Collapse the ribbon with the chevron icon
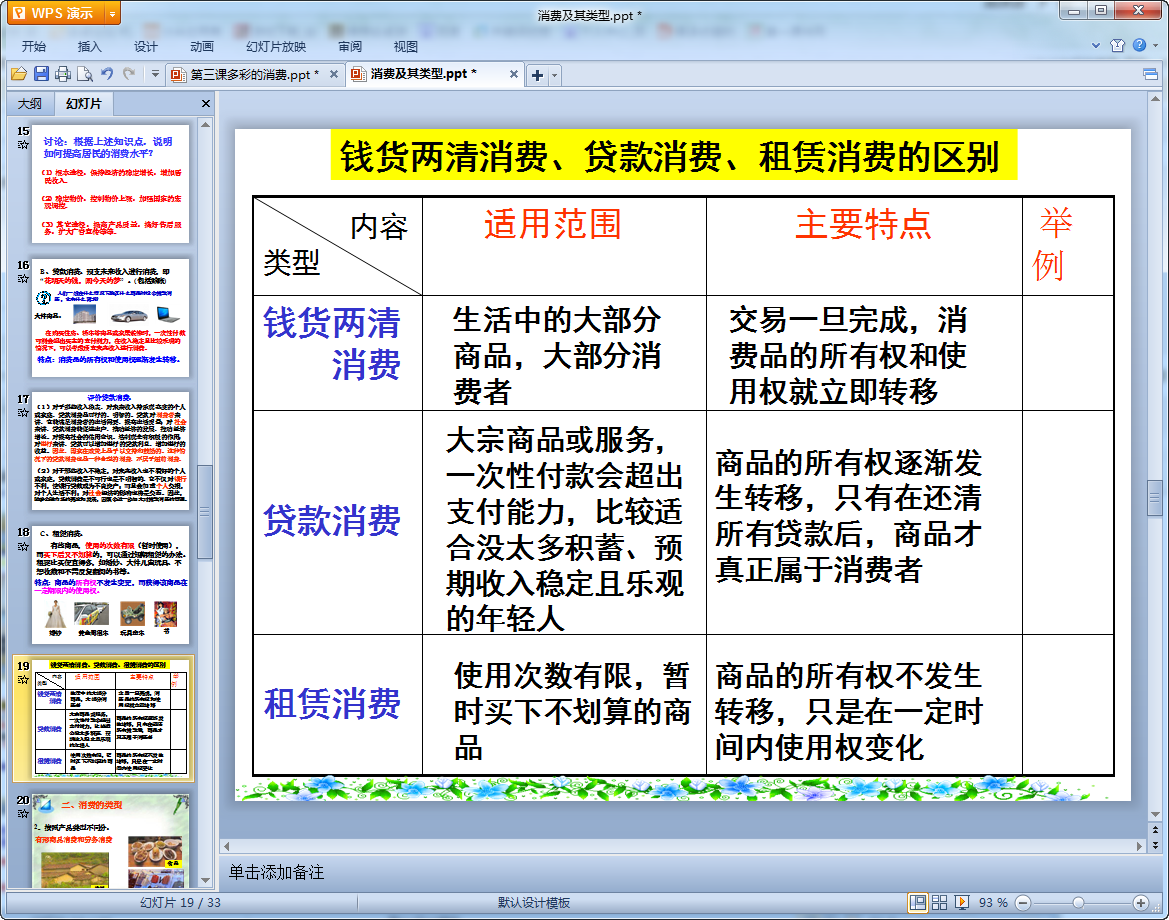The width and height of the screenshot is (1169, 920). click(x=1096, y=45)
